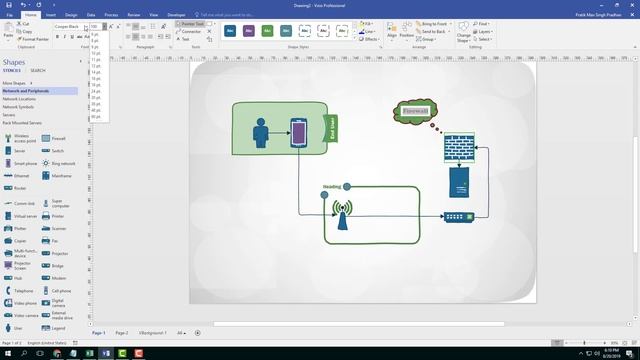The image size is (640, 360).
Task: Click Bring to Front button
Action: point(433,24)
